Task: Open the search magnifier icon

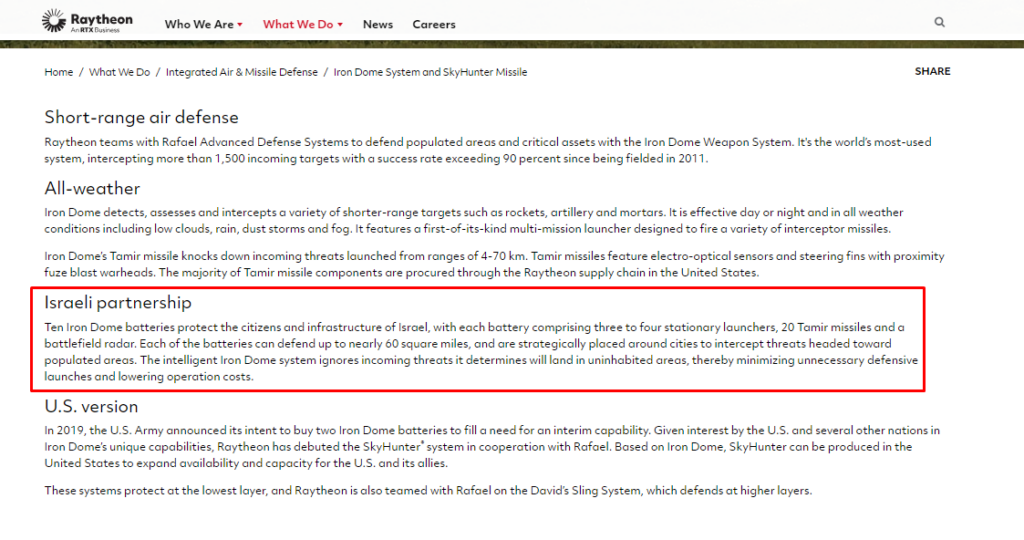Action: click(939, 22)
